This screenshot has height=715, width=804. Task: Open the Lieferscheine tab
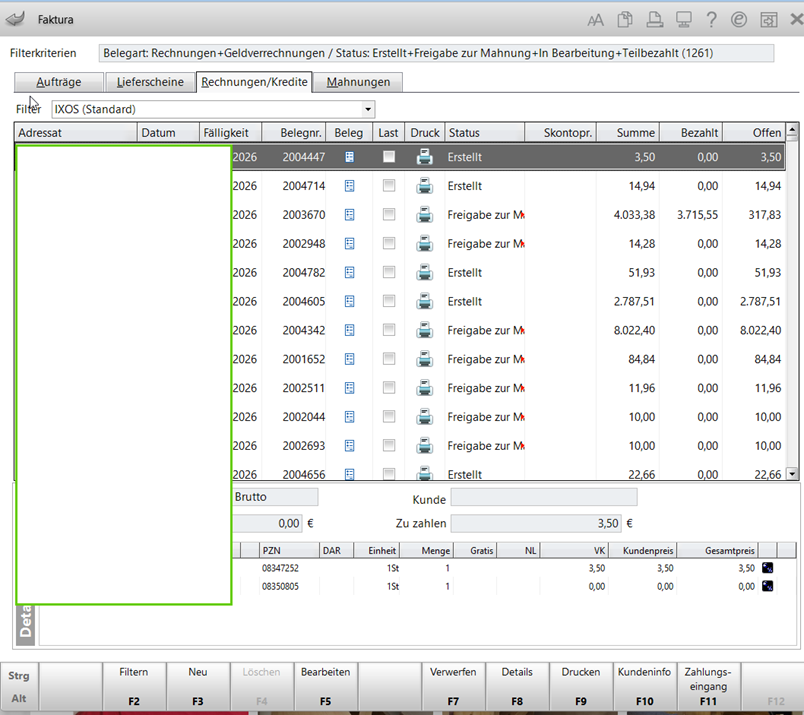point(150,82)
